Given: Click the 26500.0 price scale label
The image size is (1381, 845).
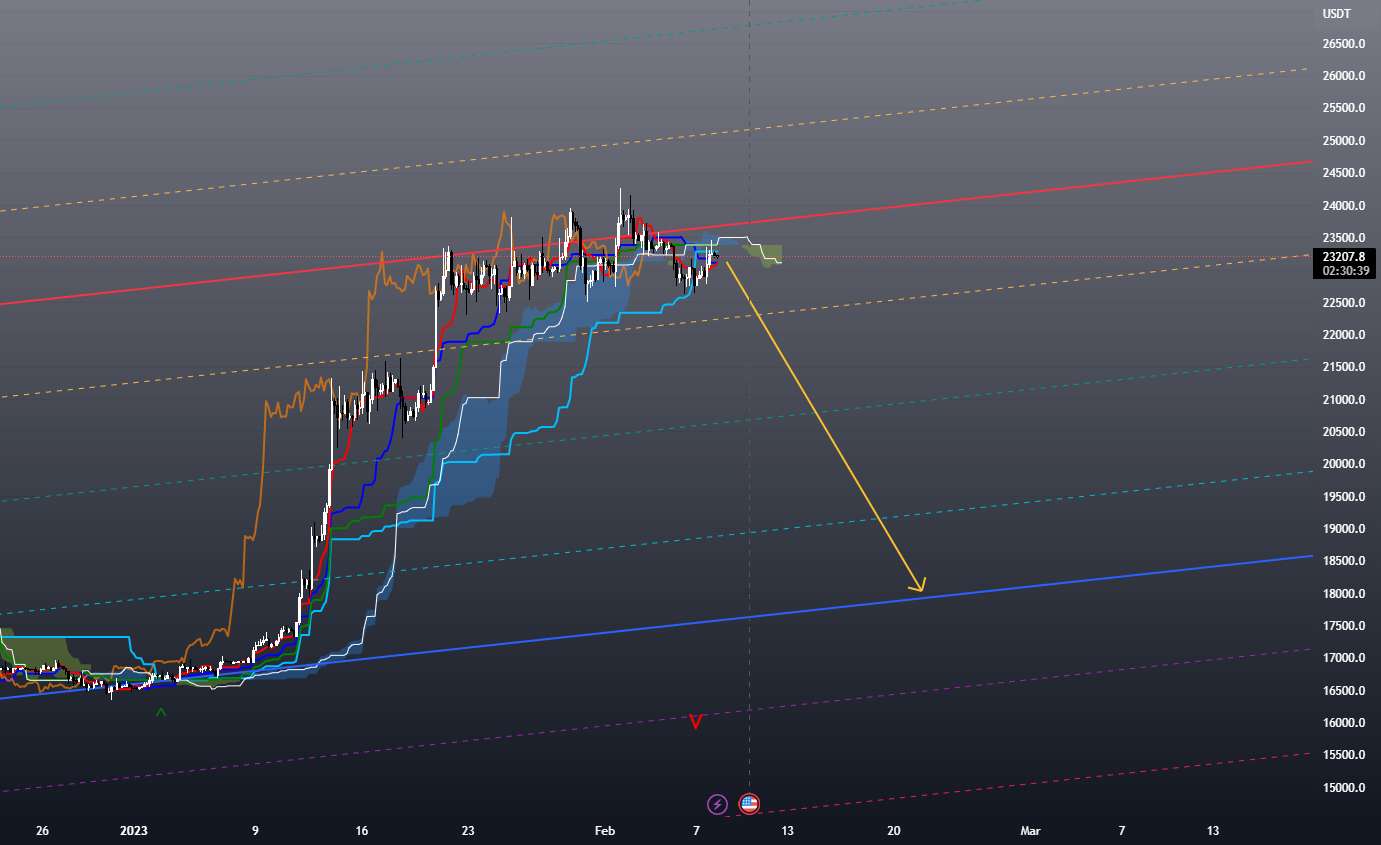Looking at the screenshot, I should (x=1343, y=44).
